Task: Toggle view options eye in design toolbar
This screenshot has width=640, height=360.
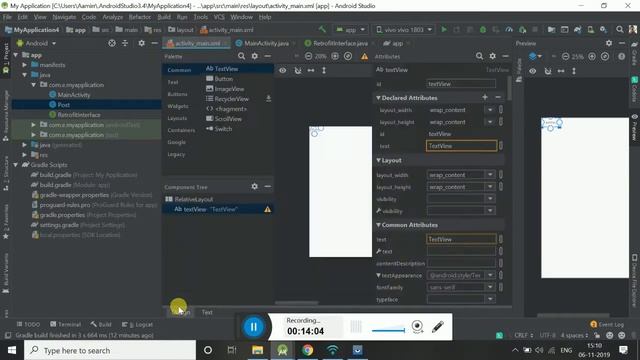Action: point(282,71)
